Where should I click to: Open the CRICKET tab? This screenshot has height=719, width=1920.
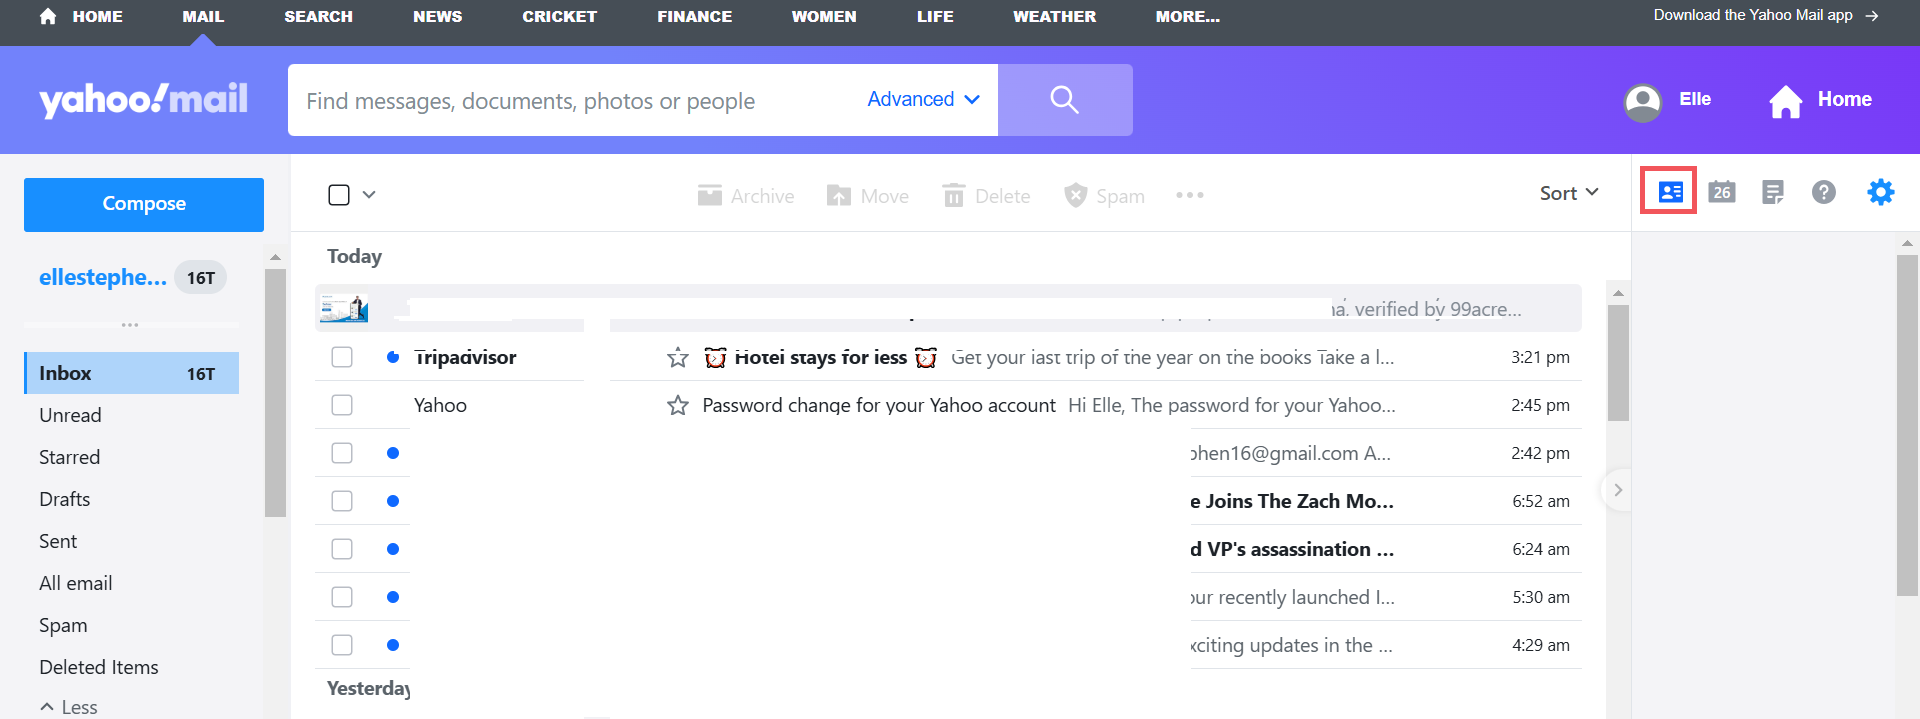point(559,16)
